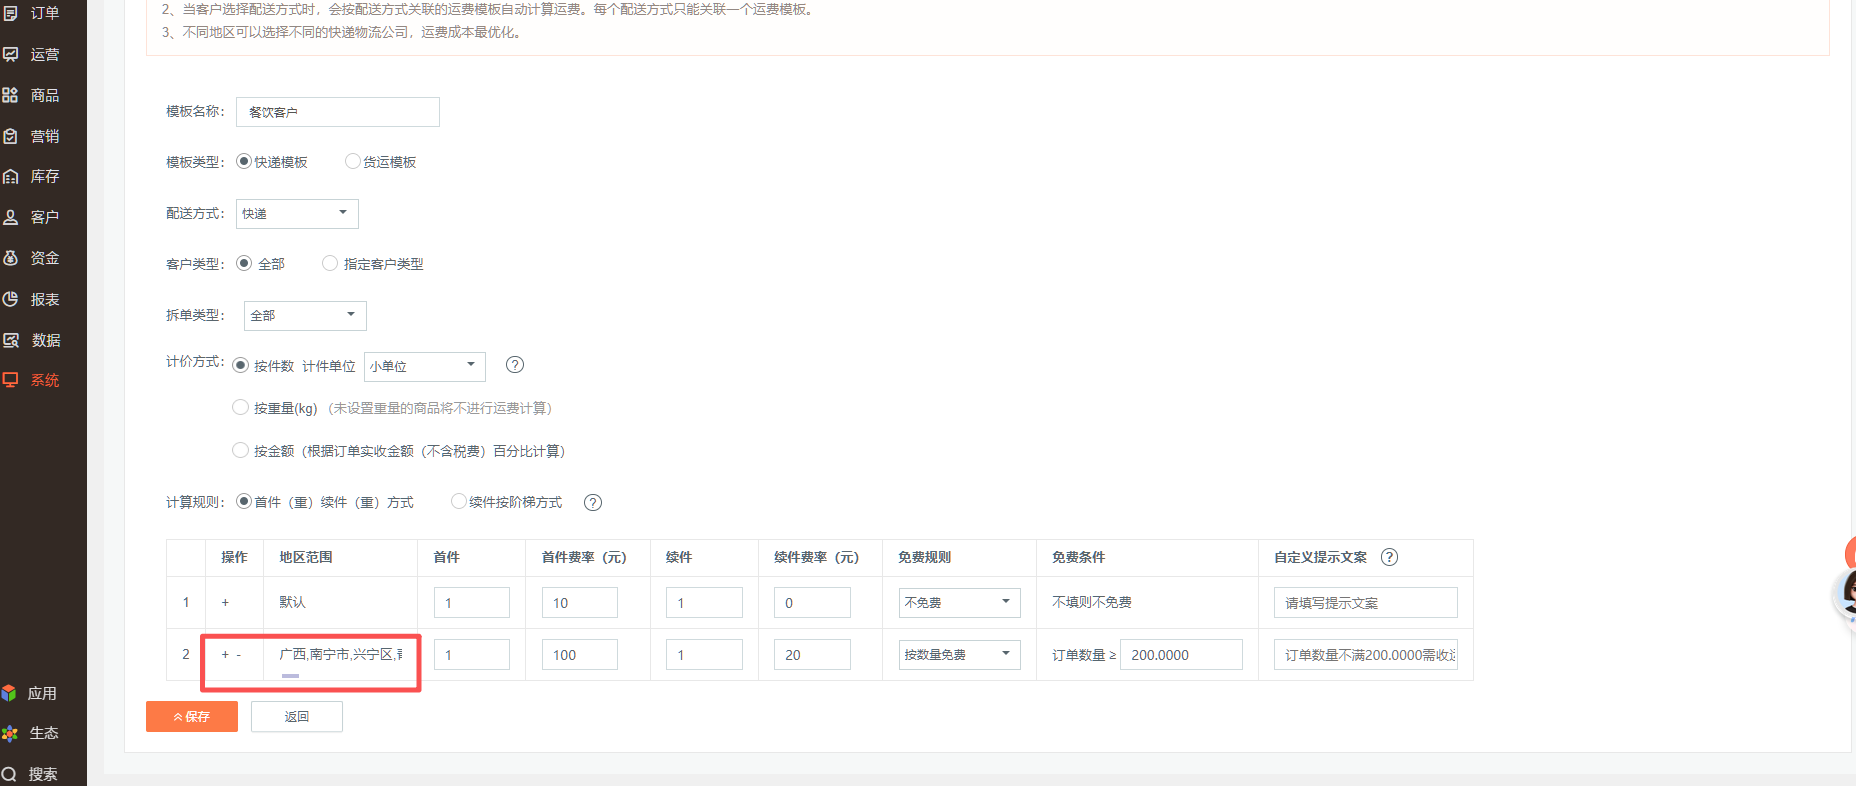
Task: Click the 首件费率 field showing 10
Action: (x=580, y=602)
